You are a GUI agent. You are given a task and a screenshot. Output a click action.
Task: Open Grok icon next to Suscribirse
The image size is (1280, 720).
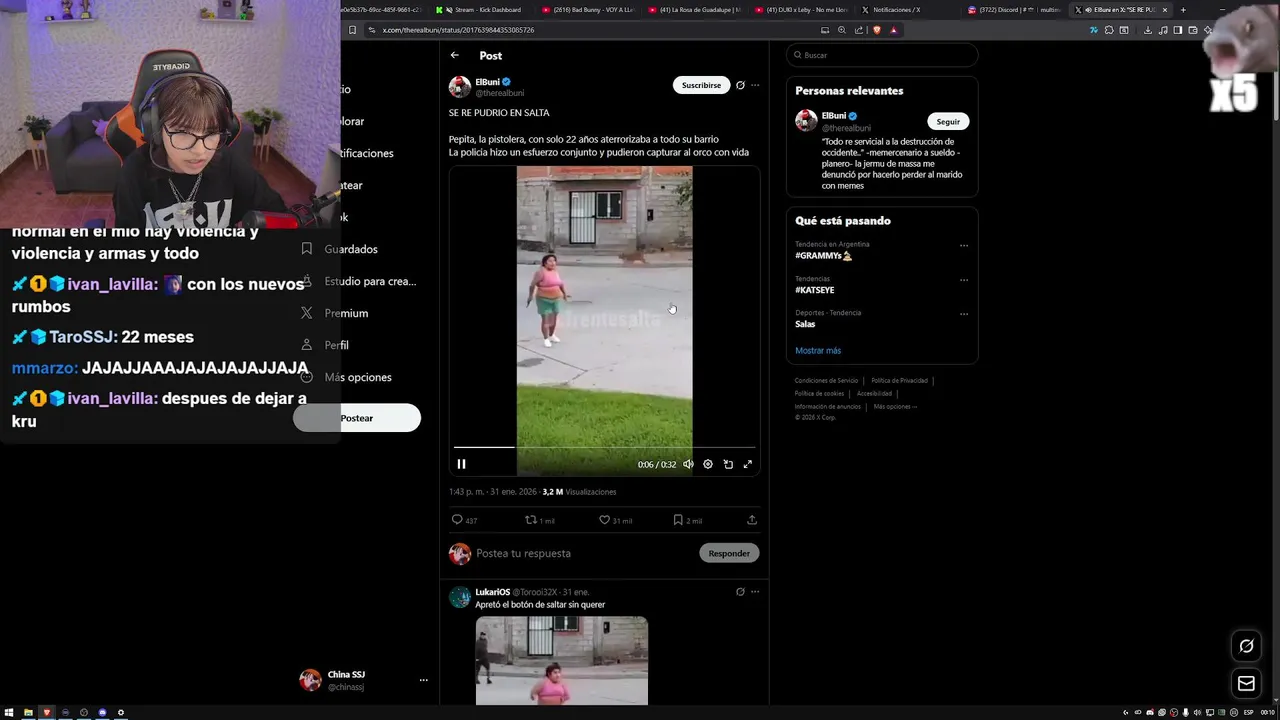point(740,85)
